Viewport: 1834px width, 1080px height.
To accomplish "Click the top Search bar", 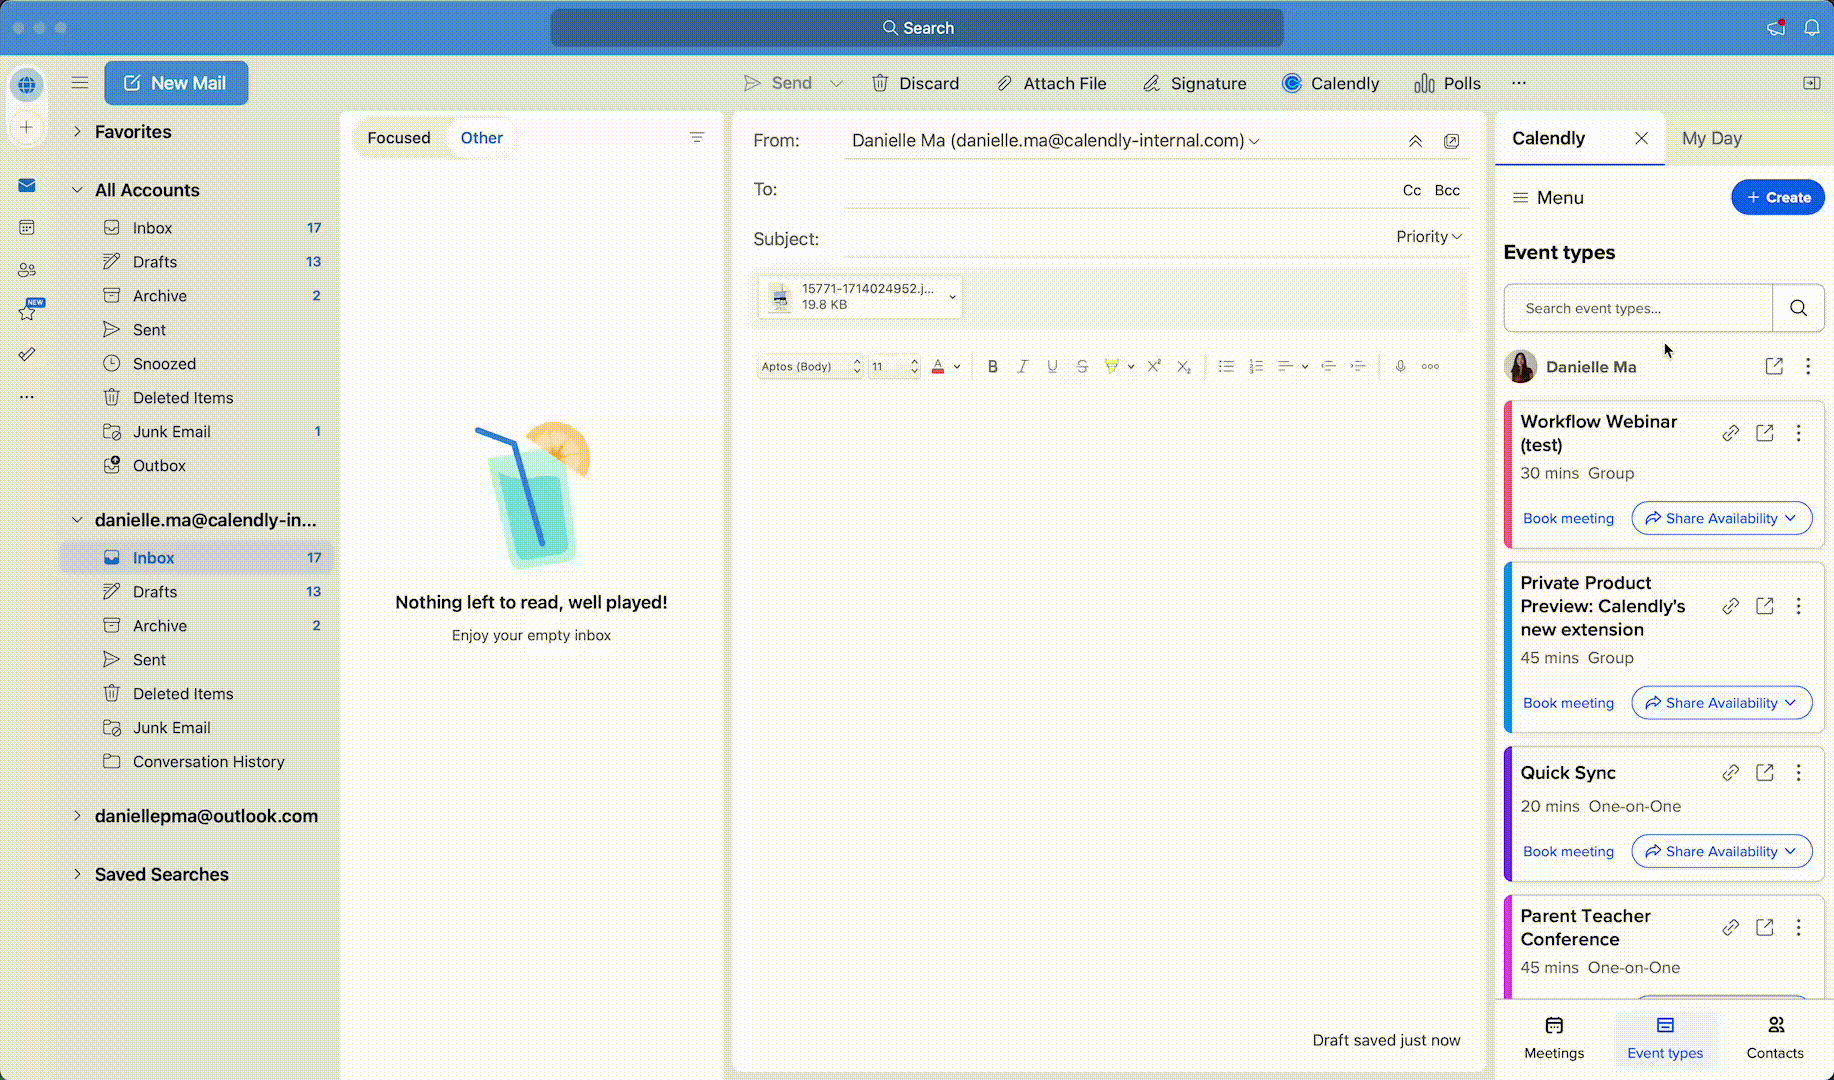I will pyautogui.click(x=917, y=28).
